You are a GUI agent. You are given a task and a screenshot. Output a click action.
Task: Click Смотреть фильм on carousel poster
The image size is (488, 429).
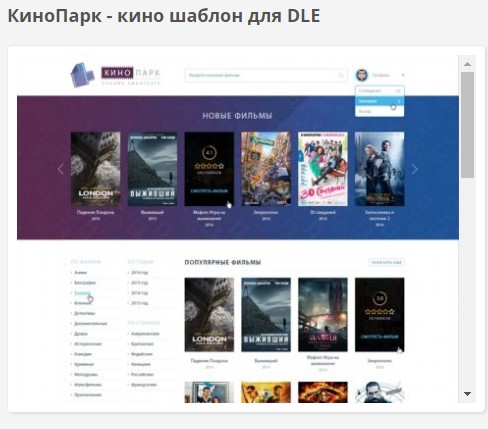point(209,191)
